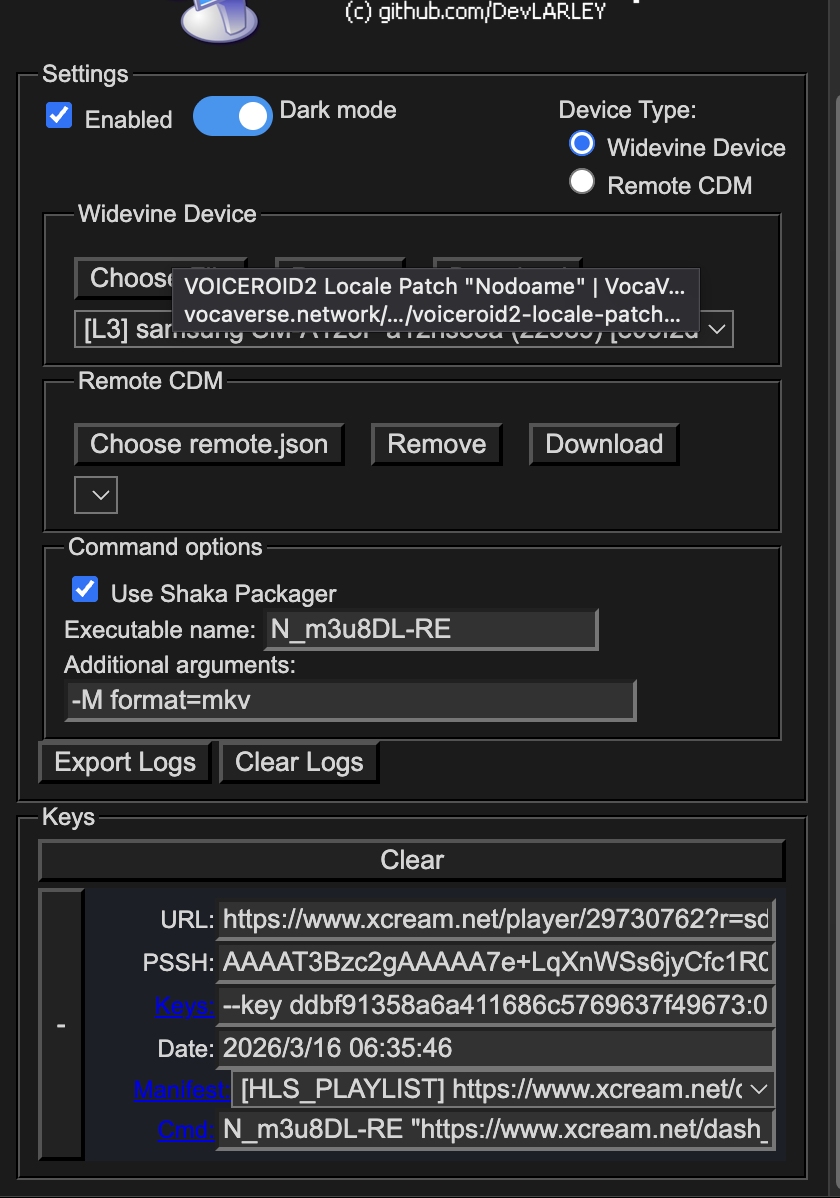Click Remove in Remote CDM section

[436, 445]
